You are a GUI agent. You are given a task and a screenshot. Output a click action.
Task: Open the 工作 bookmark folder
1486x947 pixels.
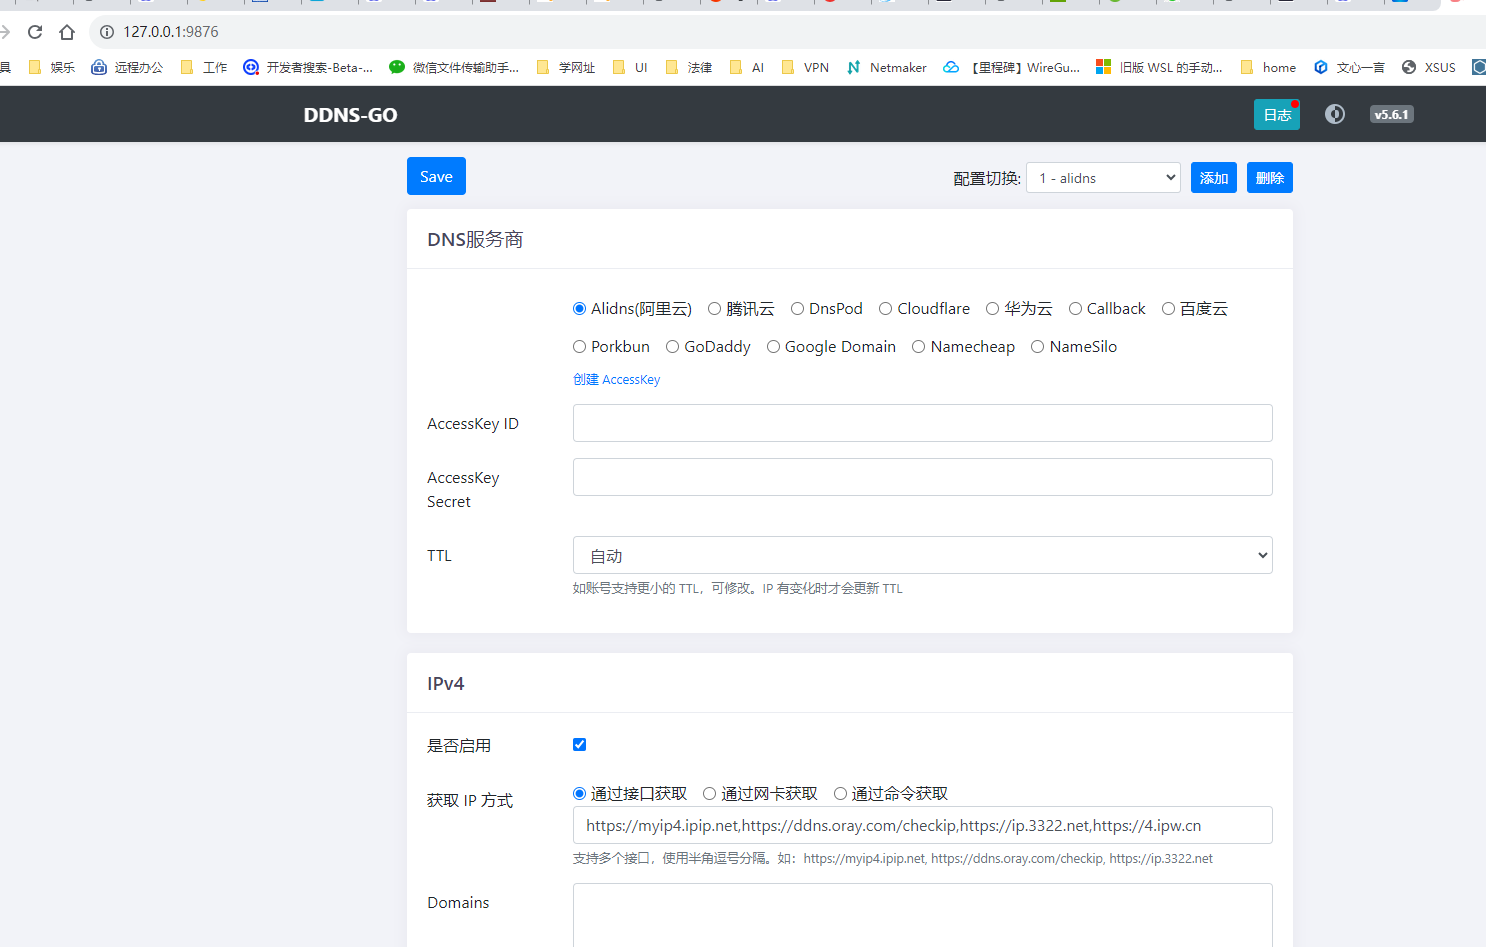[204, 67]
